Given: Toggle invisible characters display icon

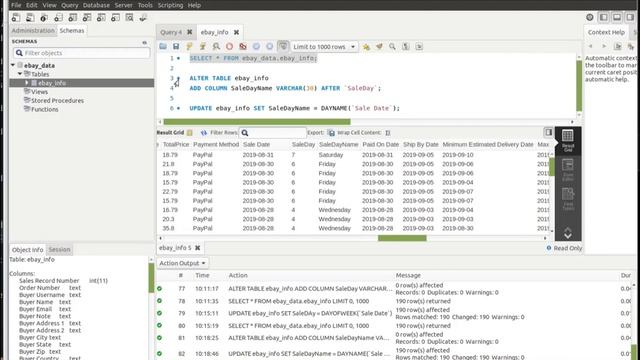Looking at the screenshot, I should pyautogui.click(x=406, y=47).
